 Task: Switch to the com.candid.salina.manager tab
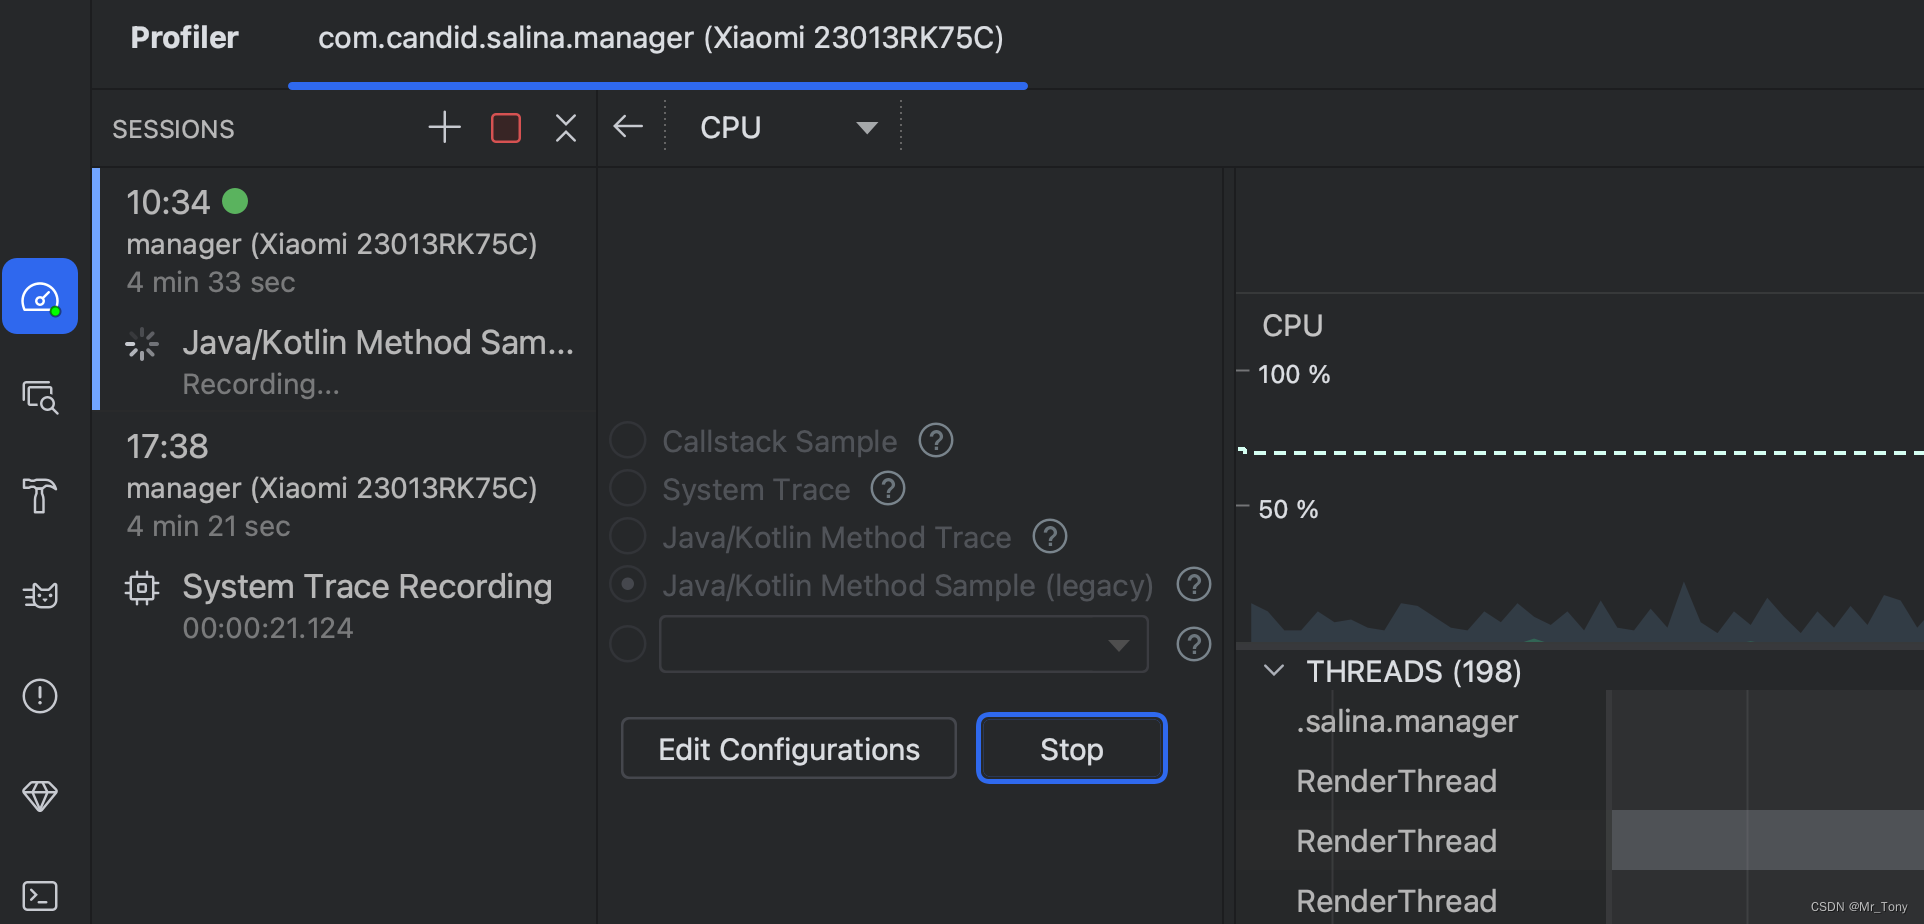[660, 39]
